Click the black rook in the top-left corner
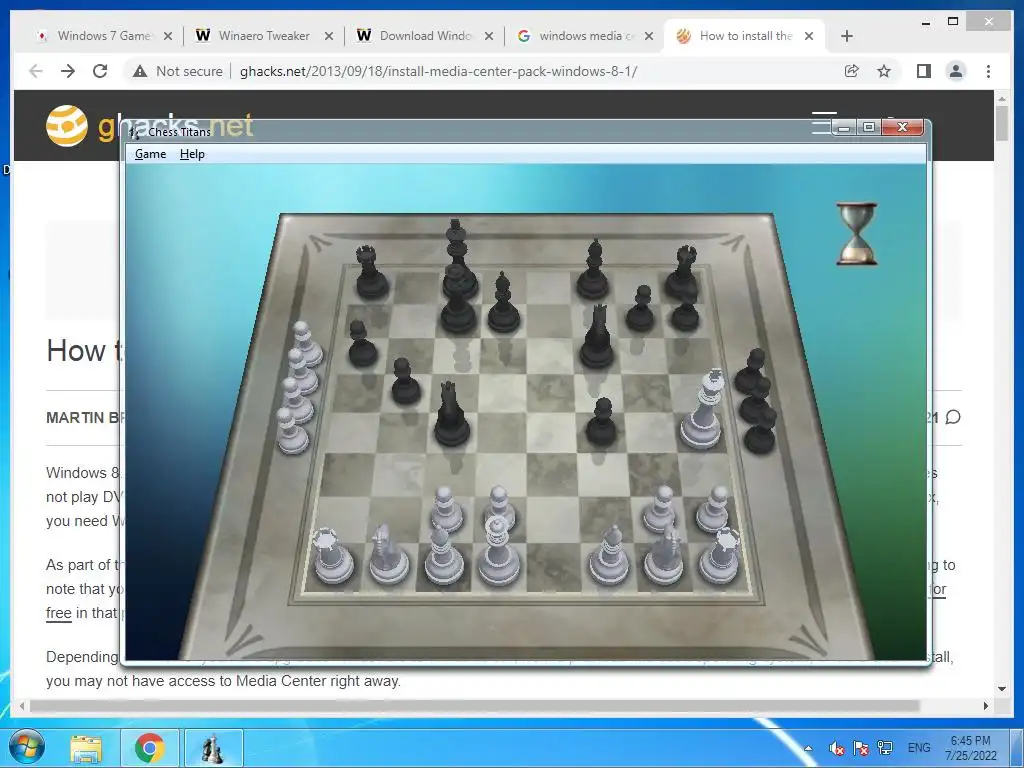Viewport: 1024px width, 768px height. click(x=372, y=272)
